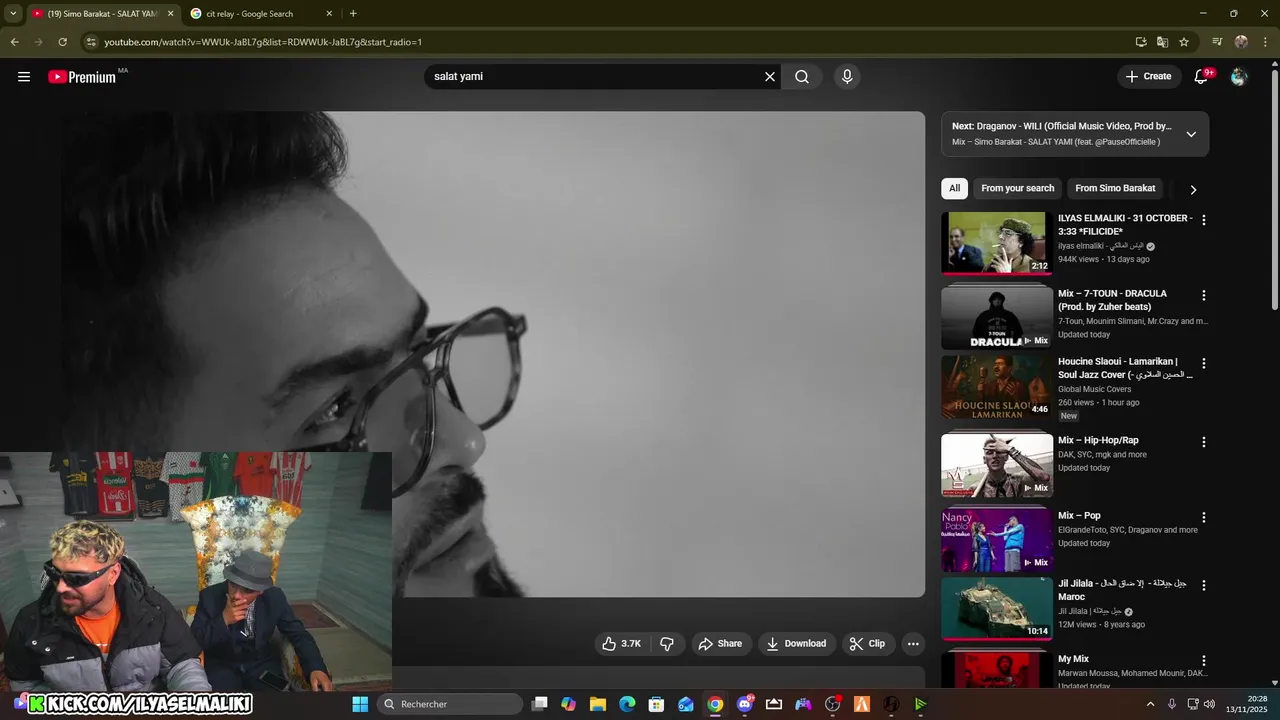Share this video
The height and width of the screenshot is (720, 1280).
click(x=720, y=644)
